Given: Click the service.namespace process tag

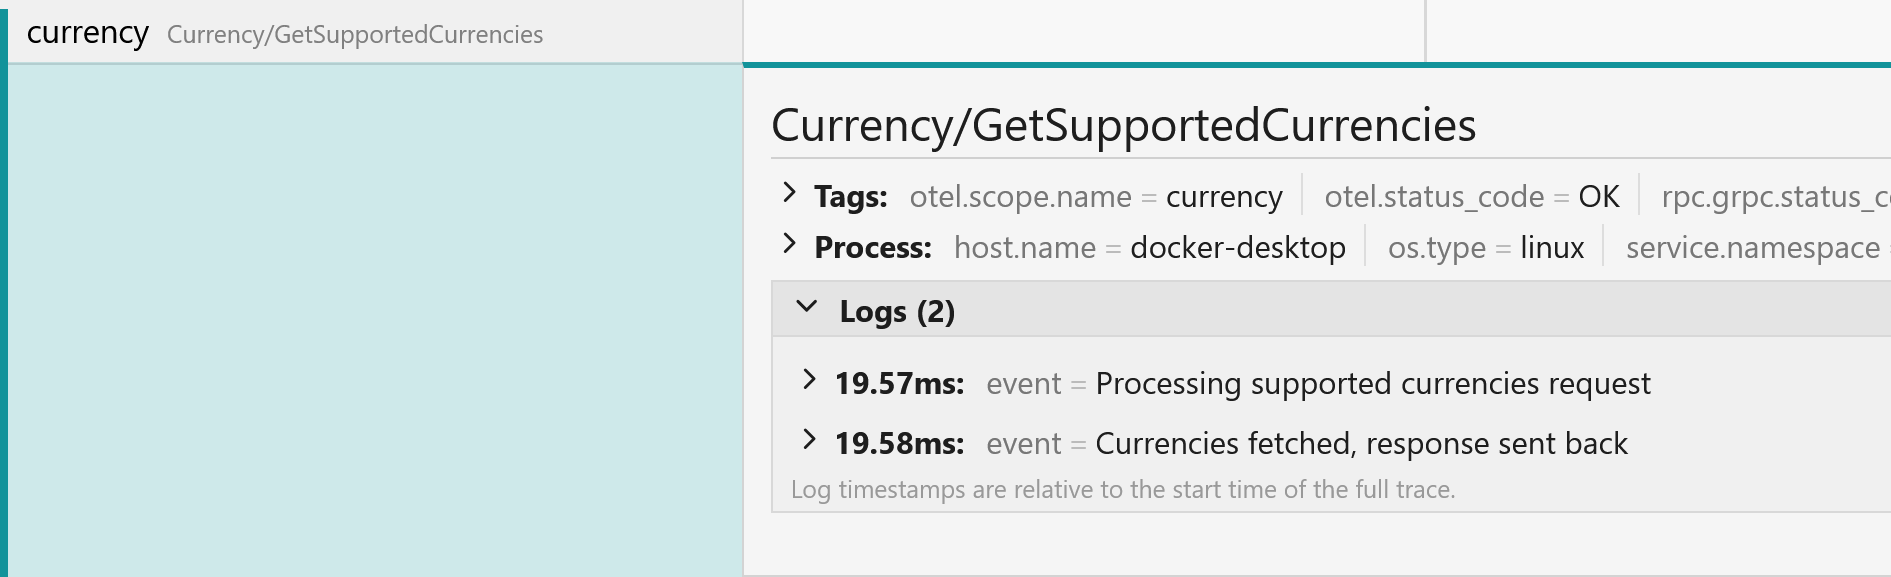Looking at the screenshot, I should coord(1753,248).
